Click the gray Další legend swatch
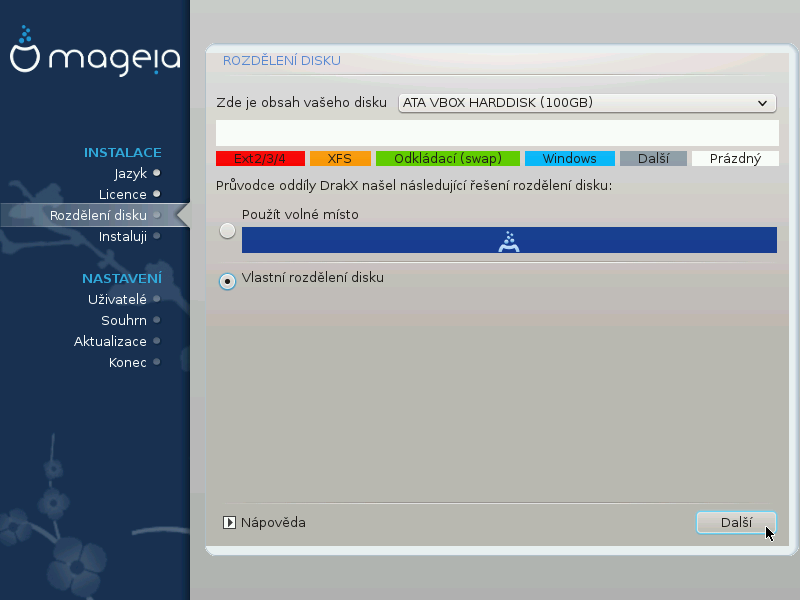Viewport: 800px width, 600px height. 653,159
